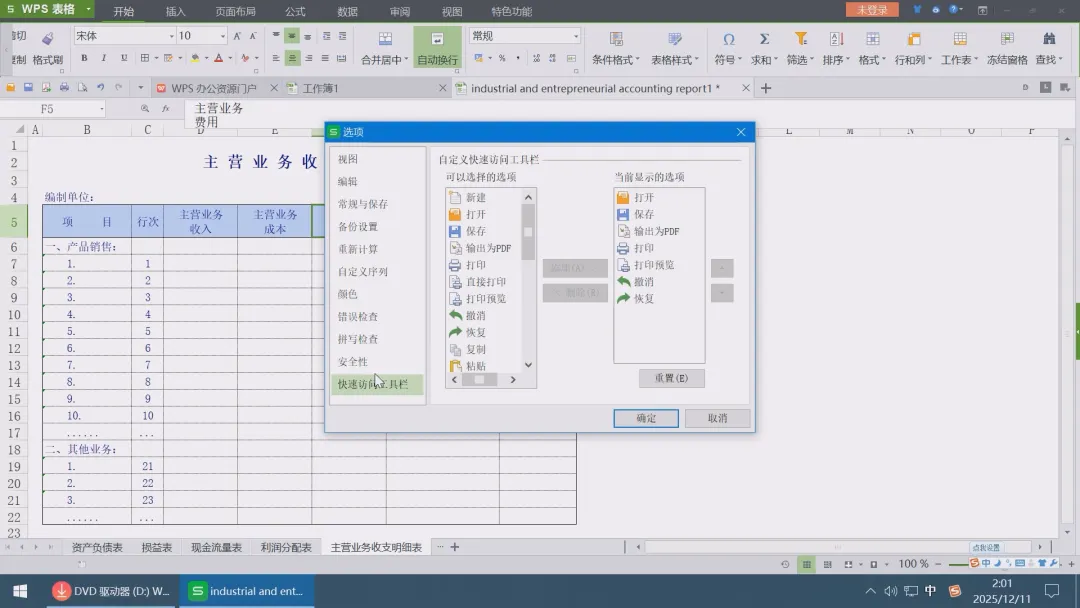Toggle bold formatting in ribbon
The width and height of the screenshot is (1080, 608).
[x=84, y=58]
